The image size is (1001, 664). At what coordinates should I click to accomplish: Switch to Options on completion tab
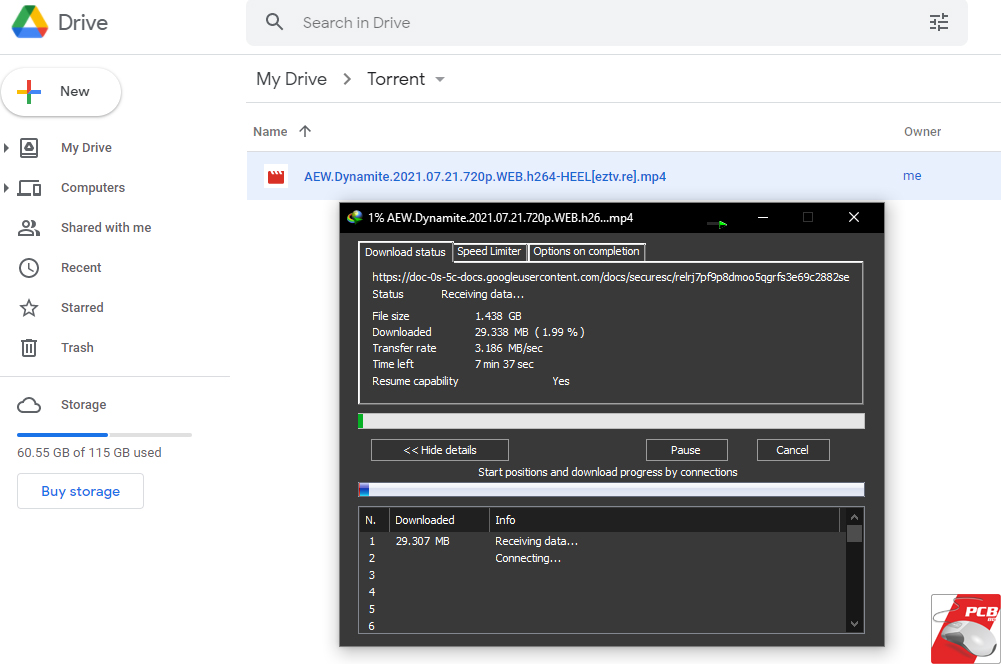[586, 252]
